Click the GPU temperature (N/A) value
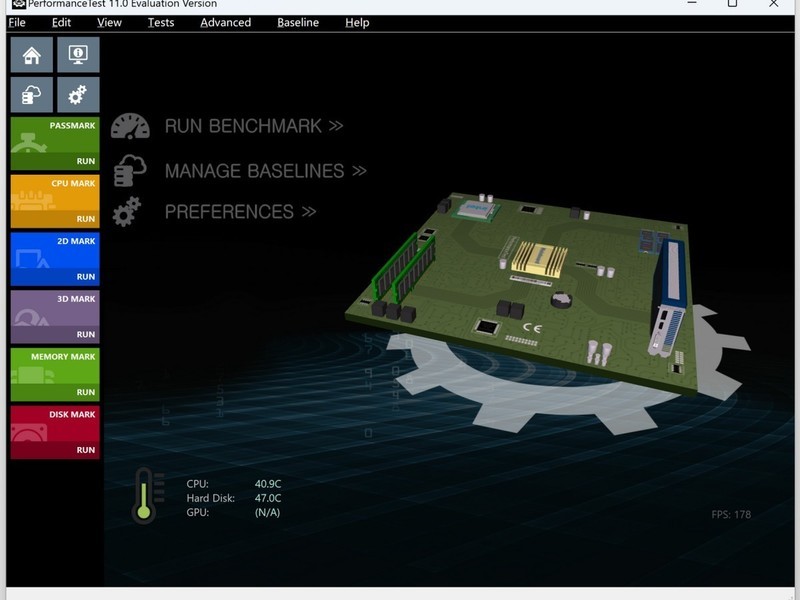This screenshot has height=600, width=800. (x=267, y=512)
